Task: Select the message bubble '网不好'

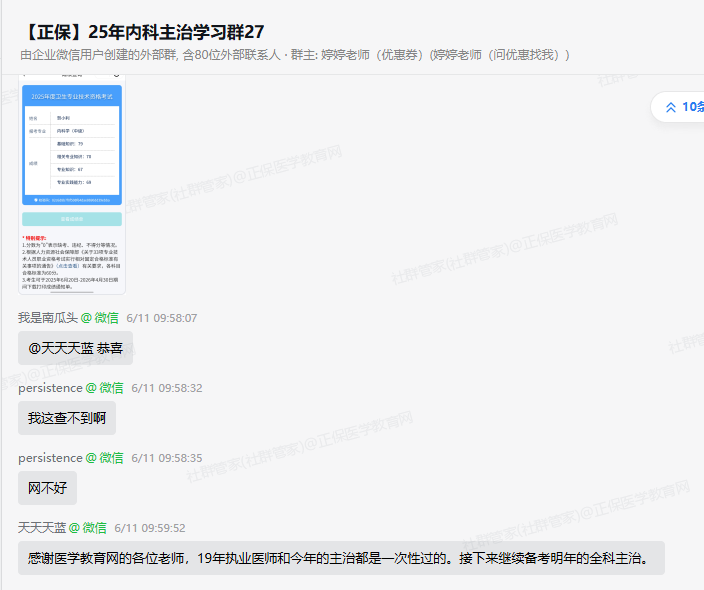Action: [47, 488]
